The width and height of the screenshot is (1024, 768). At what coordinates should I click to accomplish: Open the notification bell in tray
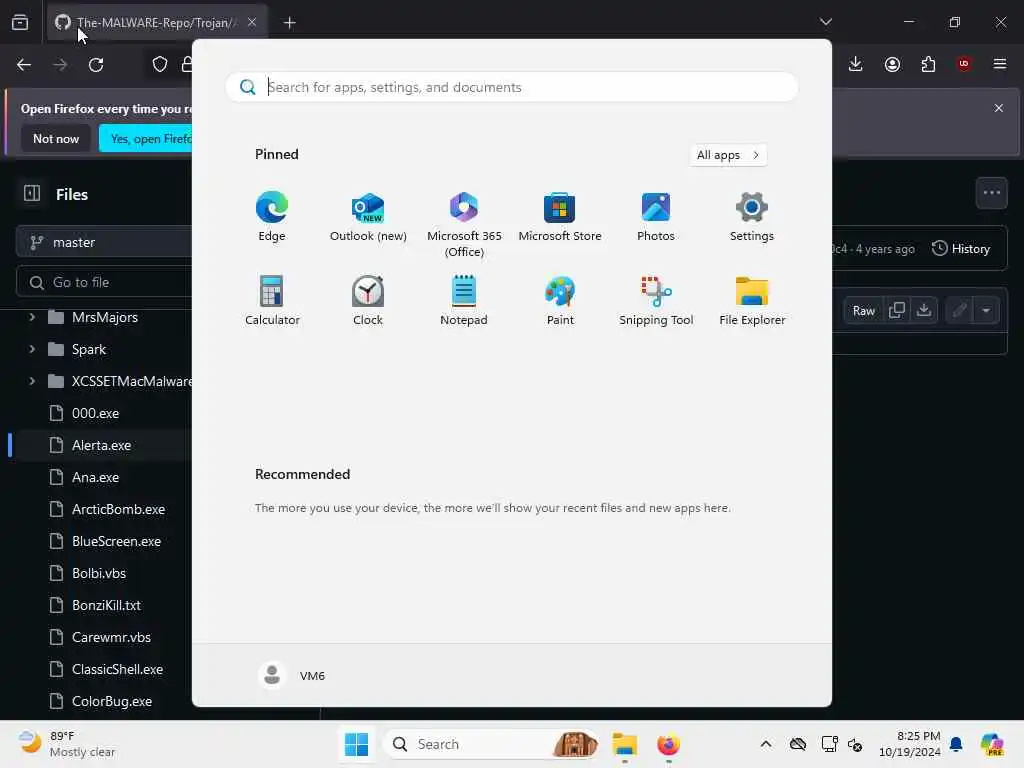[955, 744]
